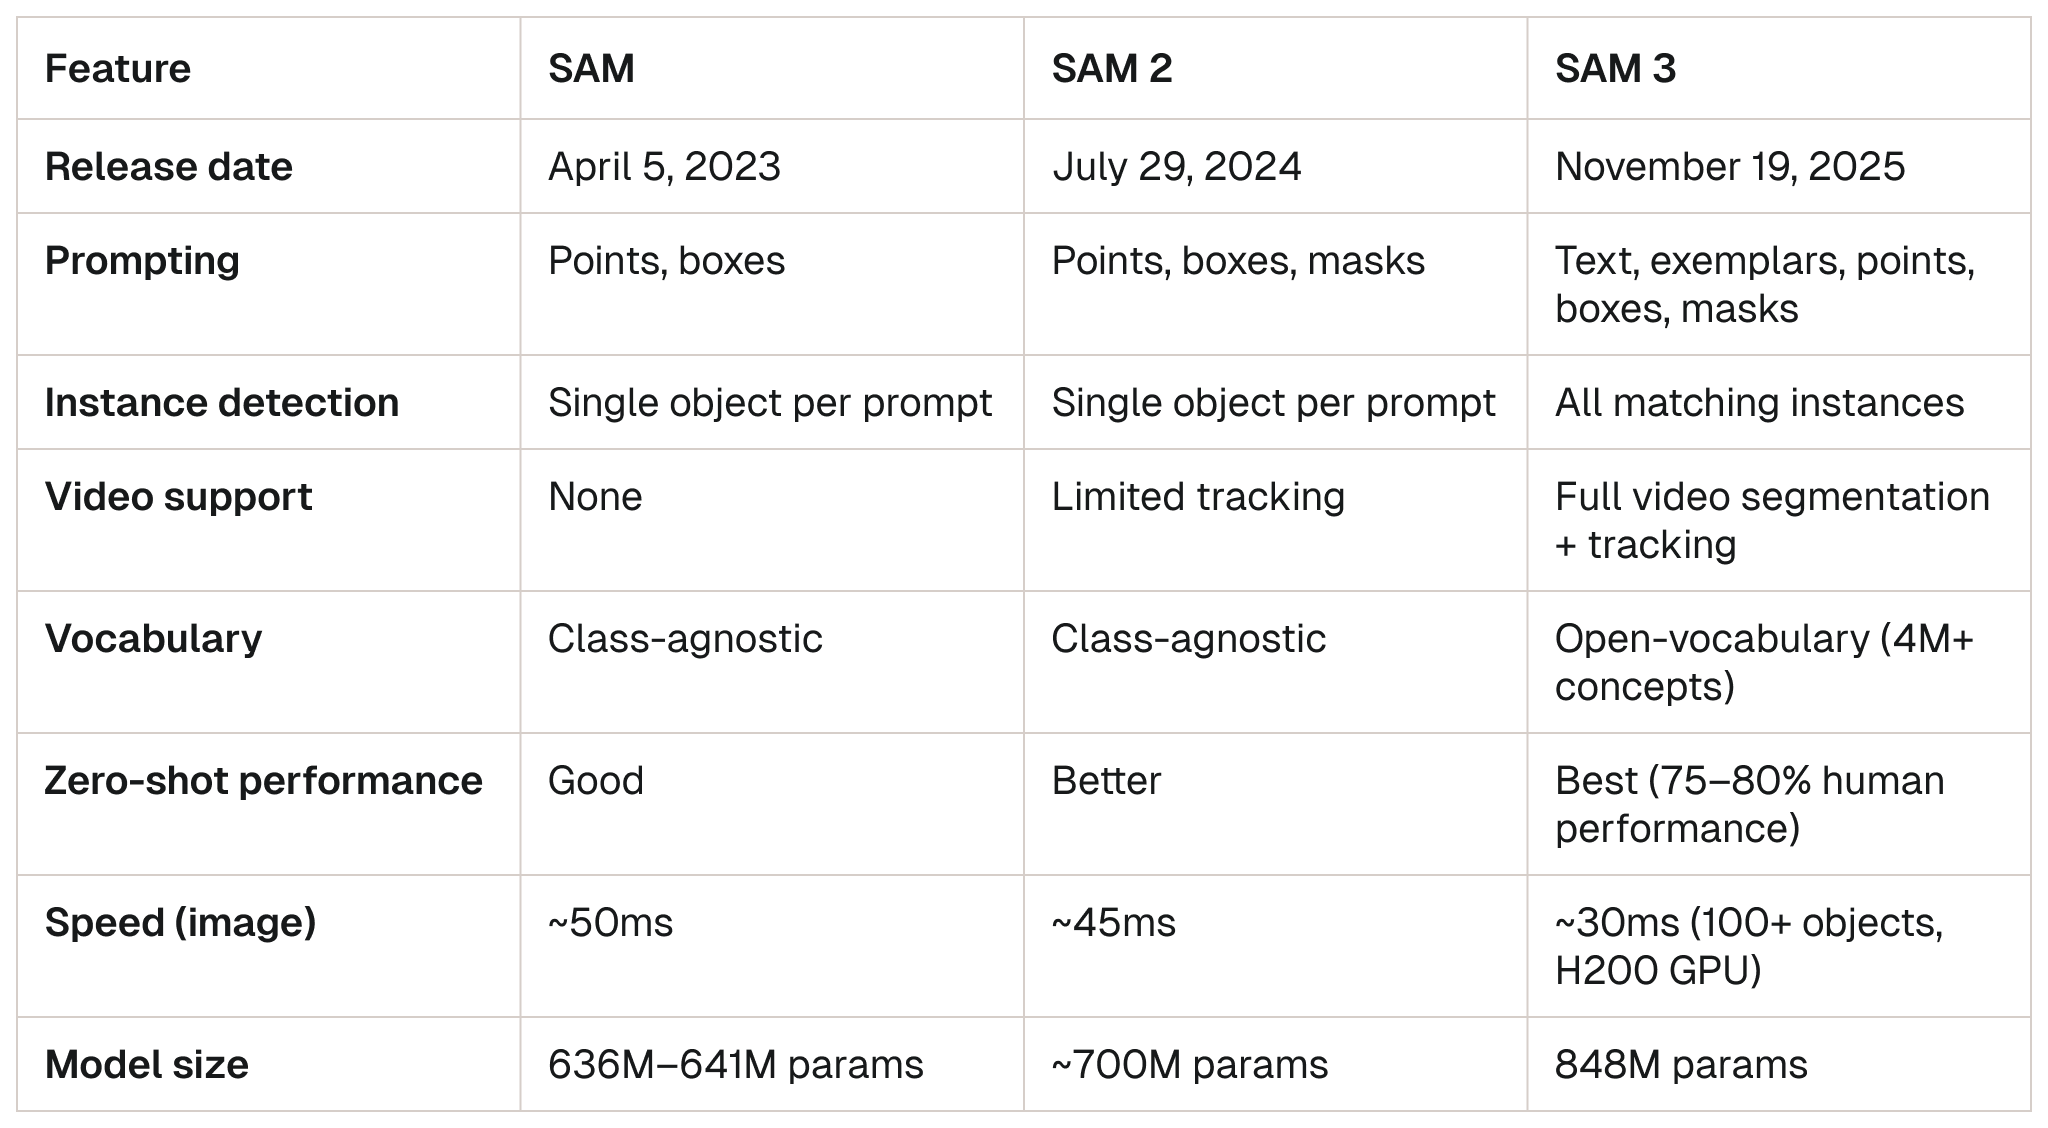Click the 'SAM' column header

(591, 68)
